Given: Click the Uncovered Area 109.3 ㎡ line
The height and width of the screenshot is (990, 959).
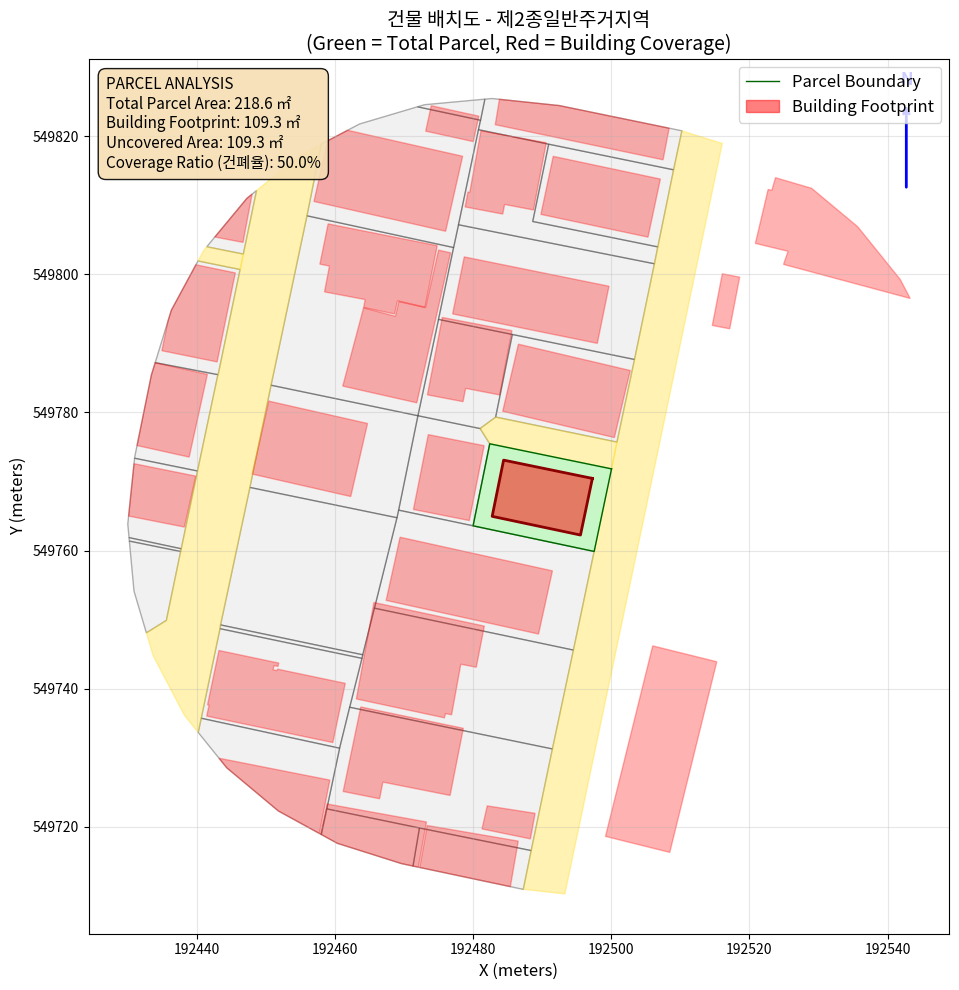Looking at the screenshot, I should pos(195,142).
